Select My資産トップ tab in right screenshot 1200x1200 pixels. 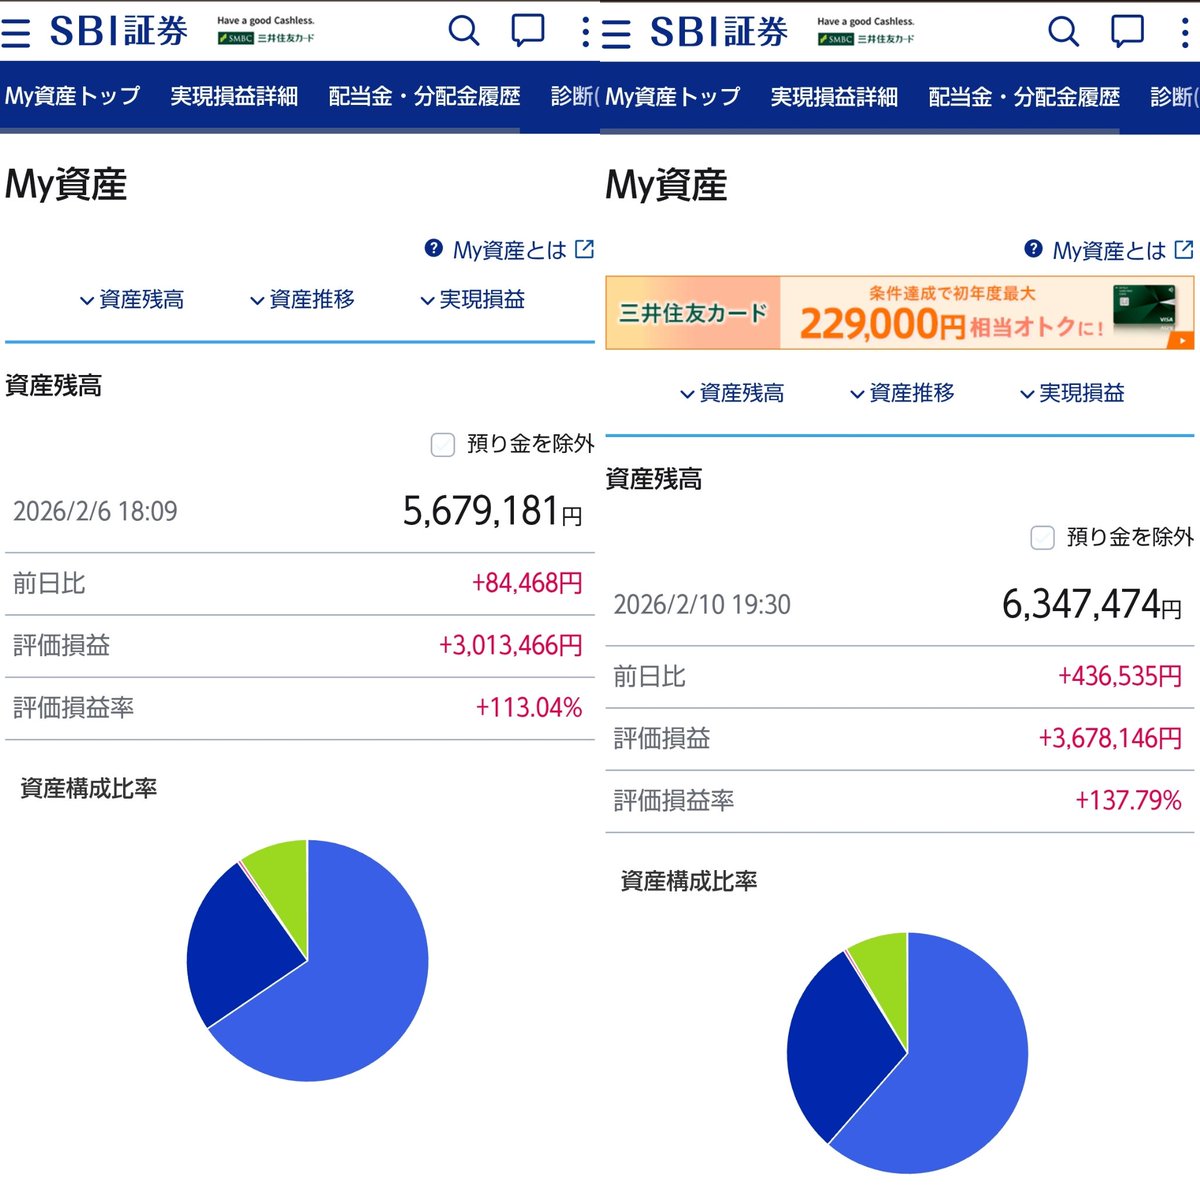(x=672, y=96)
